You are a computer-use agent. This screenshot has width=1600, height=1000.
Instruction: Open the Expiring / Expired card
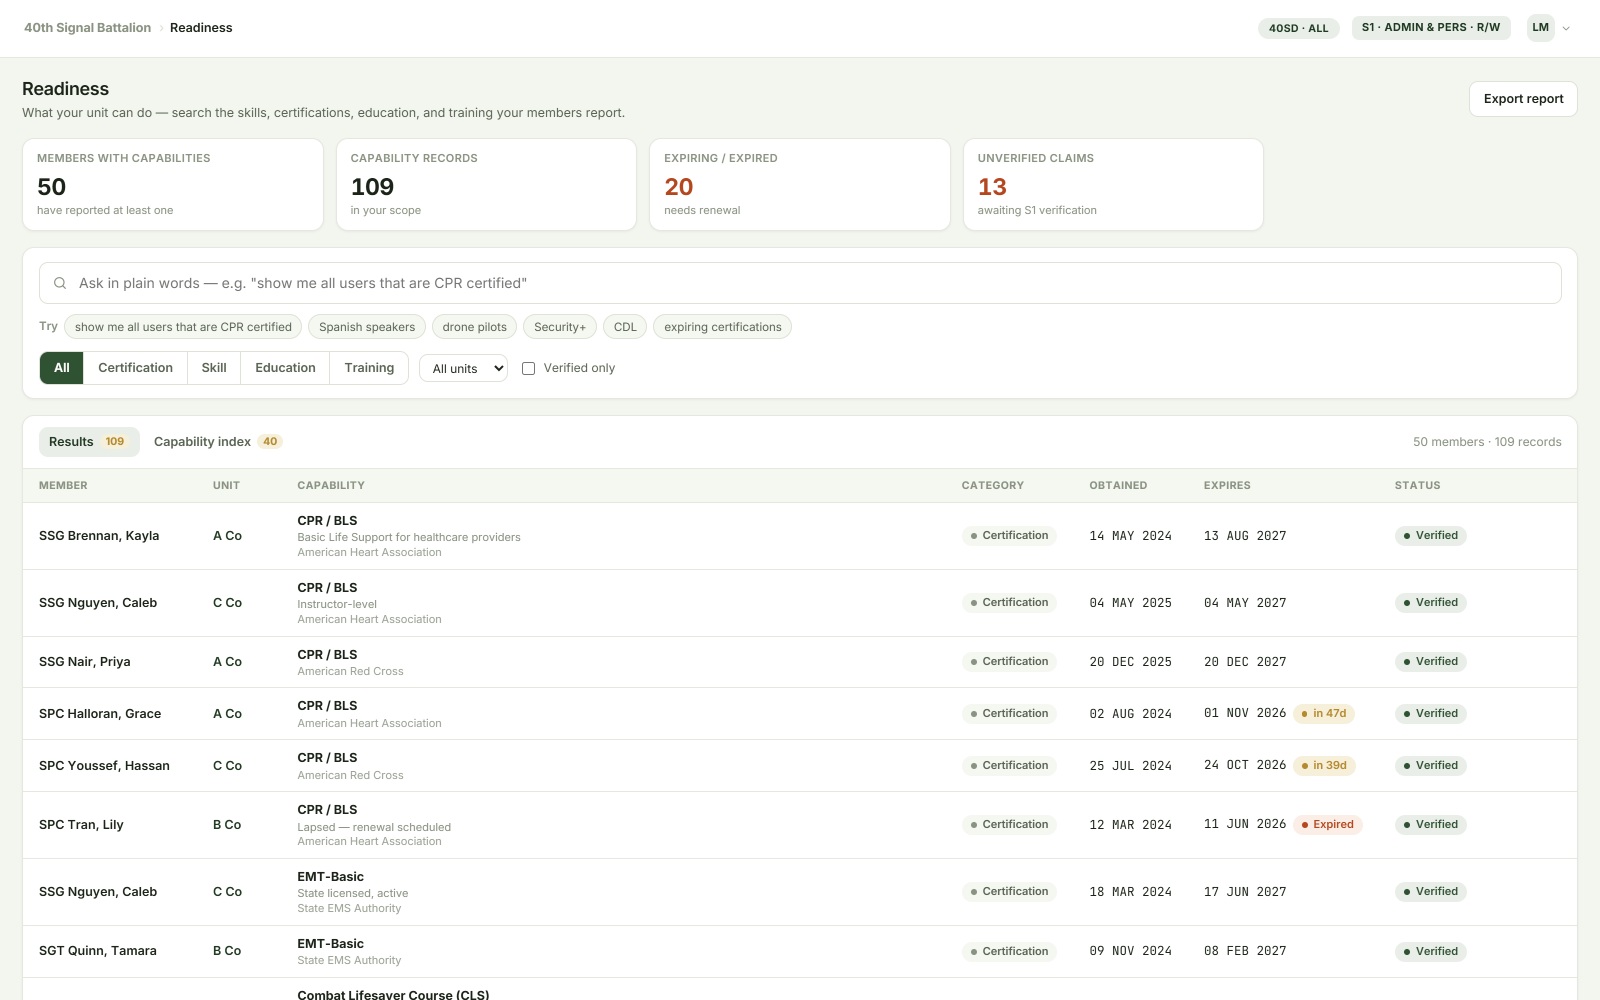coord(800,185)
